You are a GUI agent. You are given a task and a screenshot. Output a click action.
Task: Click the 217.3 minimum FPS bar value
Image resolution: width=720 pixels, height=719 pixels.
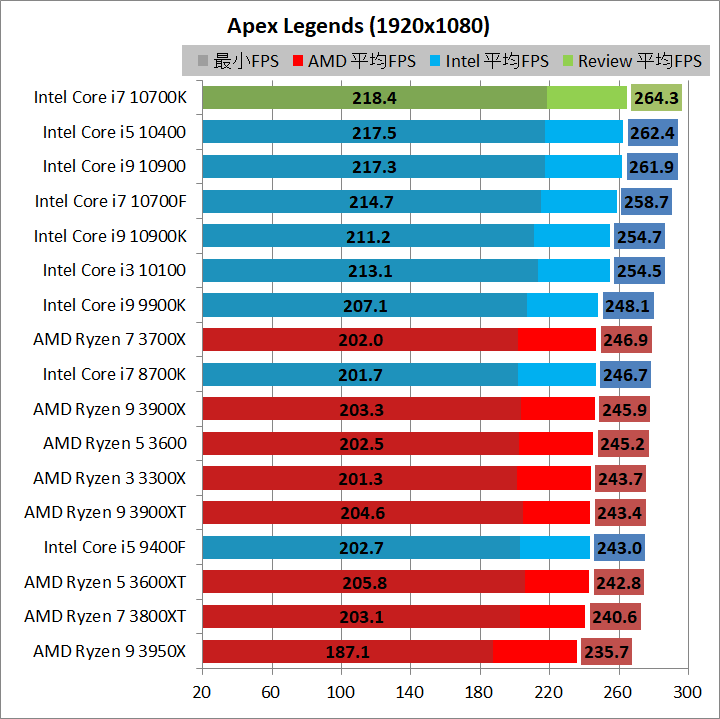(374, 167)
